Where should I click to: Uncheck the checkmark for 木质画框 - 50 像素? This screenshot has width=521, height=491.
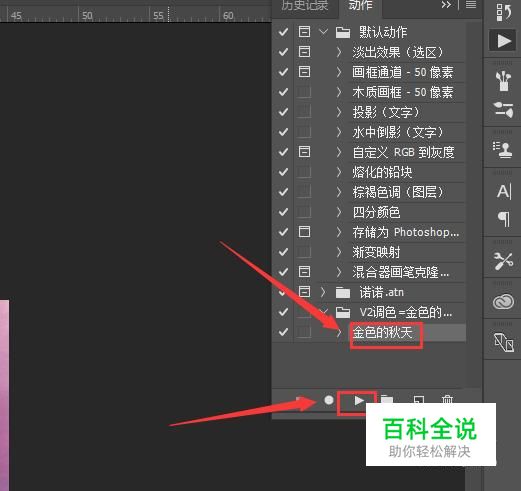tap(283, 92)
